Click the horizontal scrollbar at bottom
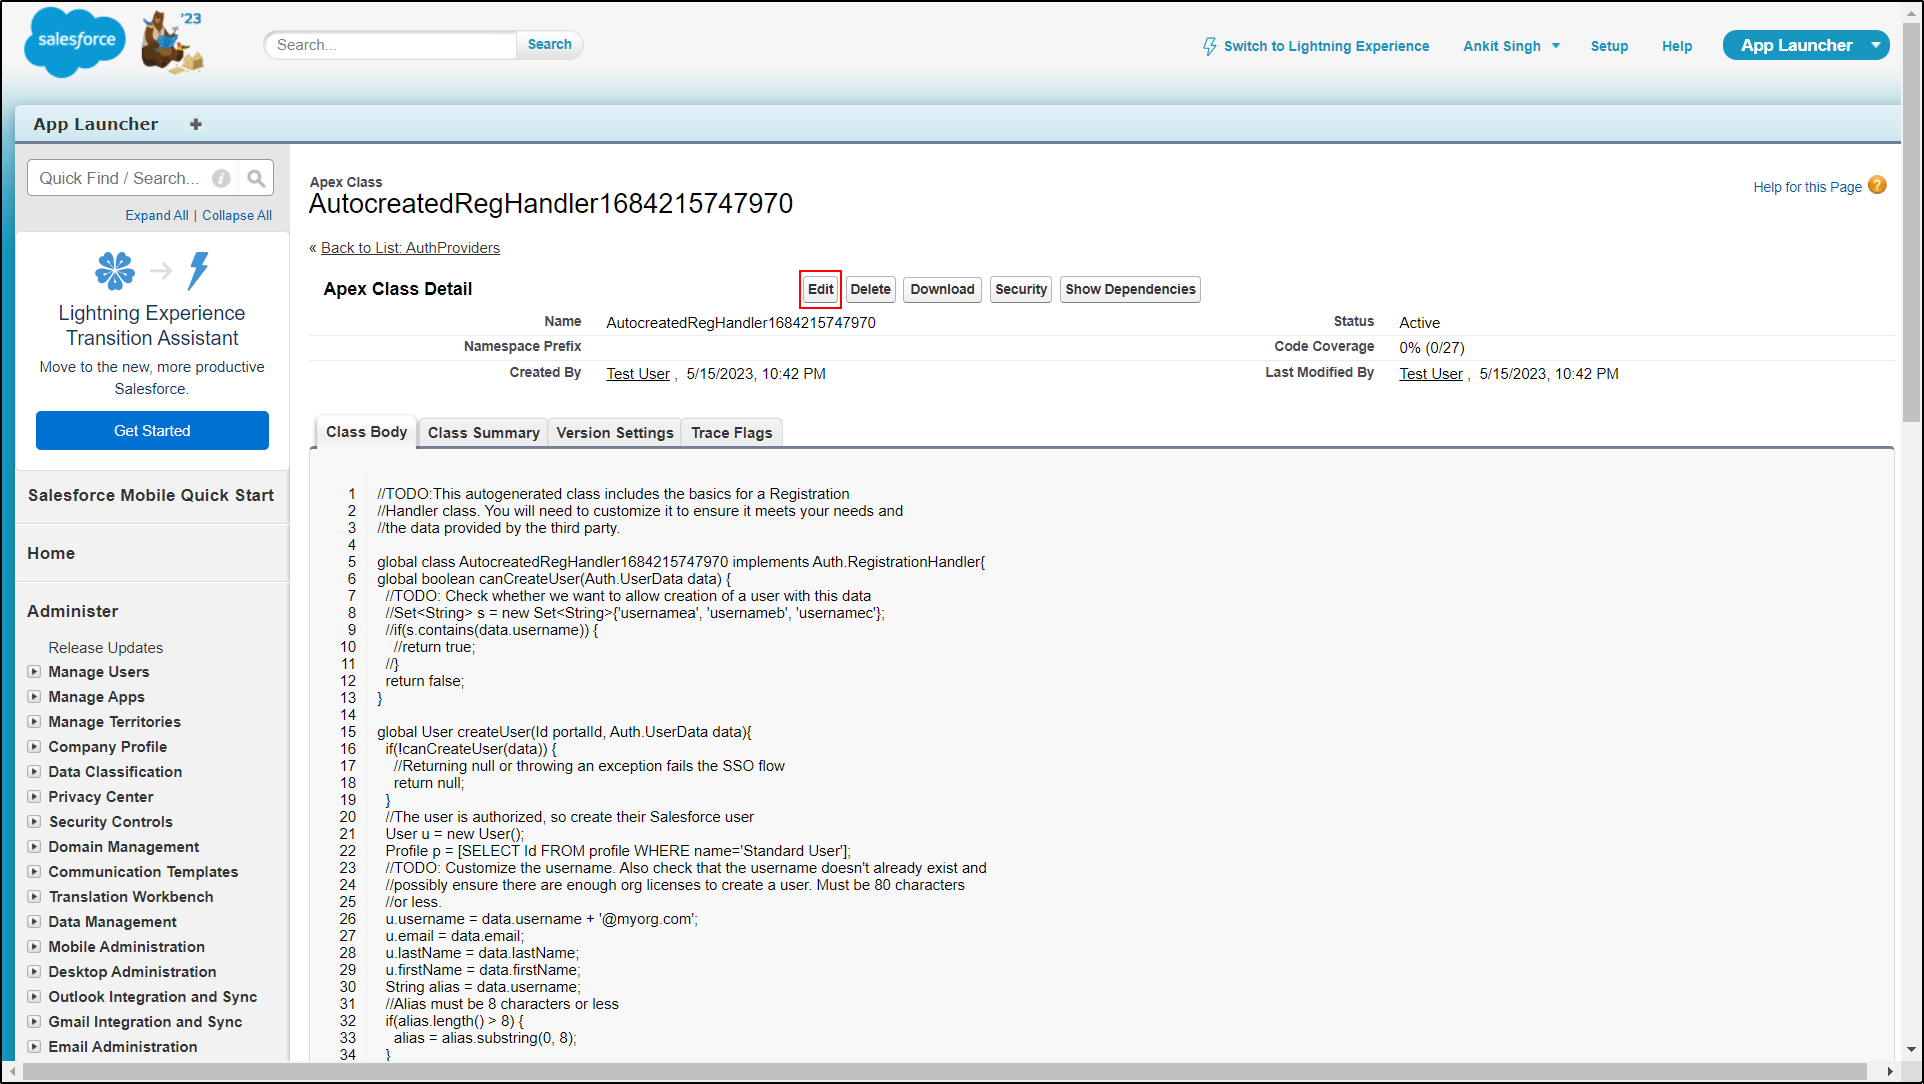Viewport: 1924px width, 1084px height. point(944,1071)
